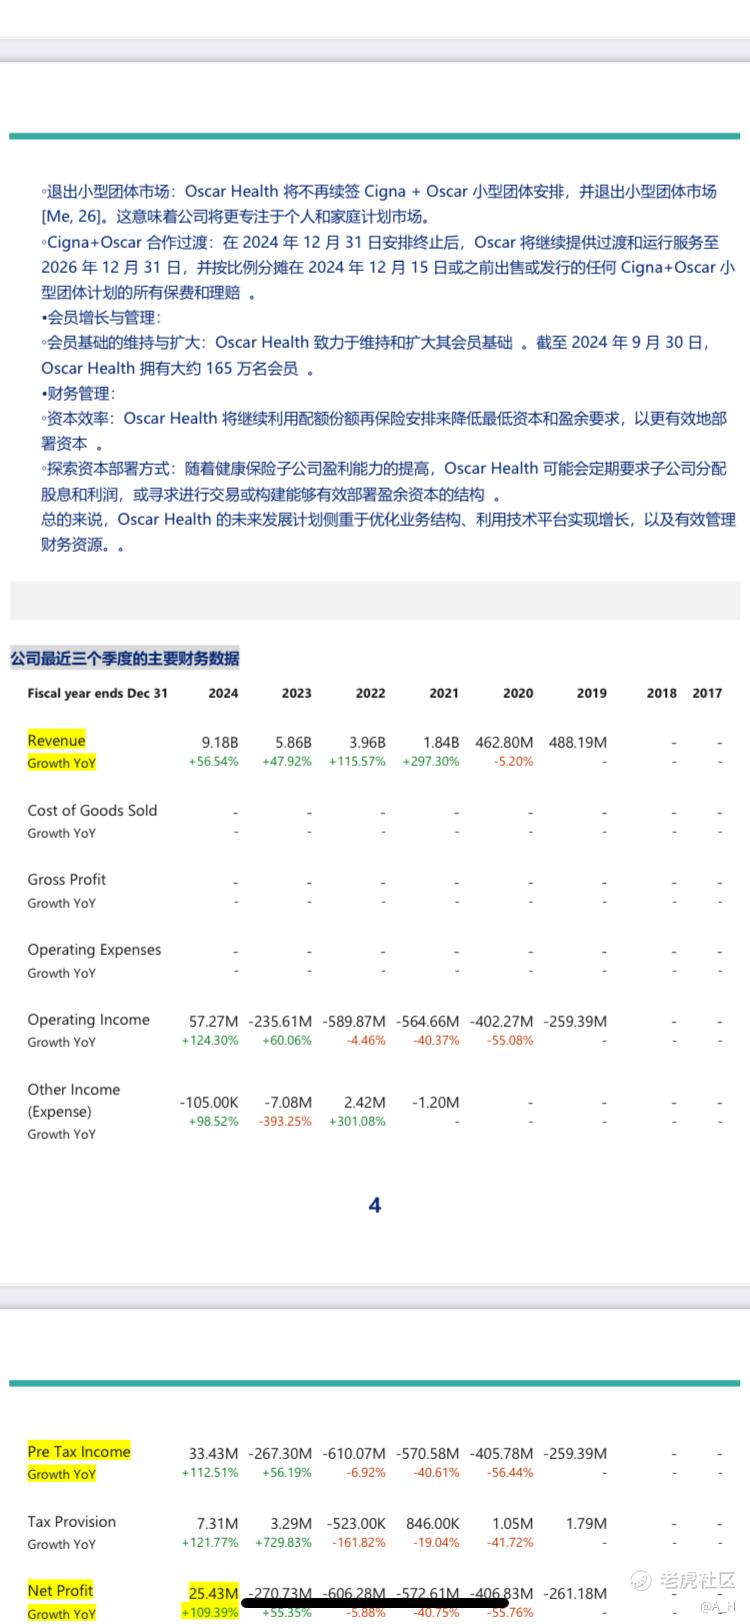Select pre tax income -610.07M
This screenshot has width=750, height=1624.
click(354, 1454)
